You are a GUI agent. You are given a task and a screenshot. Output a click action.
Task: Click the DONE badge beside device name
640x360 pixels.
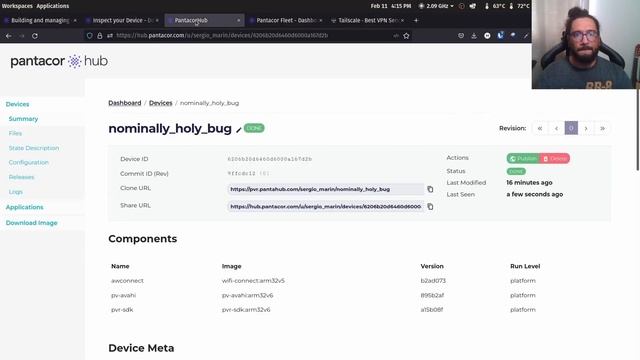pos(254,128)
